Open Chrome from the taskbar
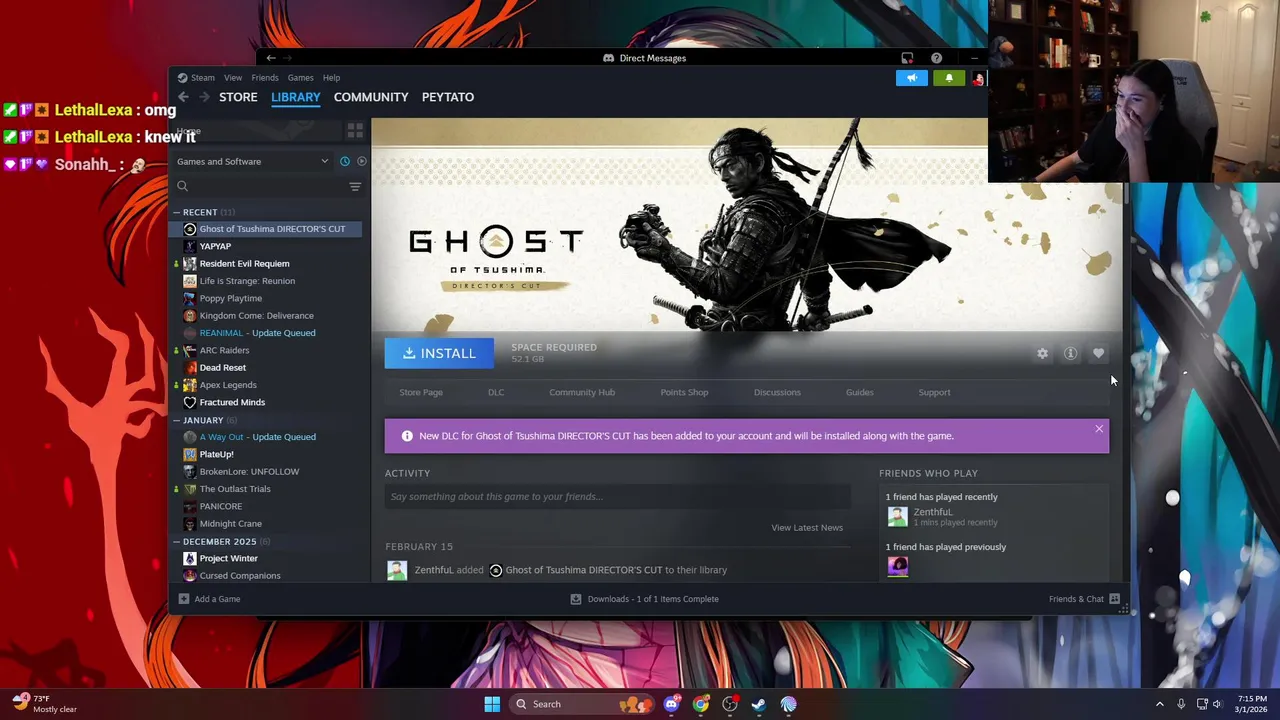Screen dimensions: 1280x720 pyautogui.click(x=701, y=704)
